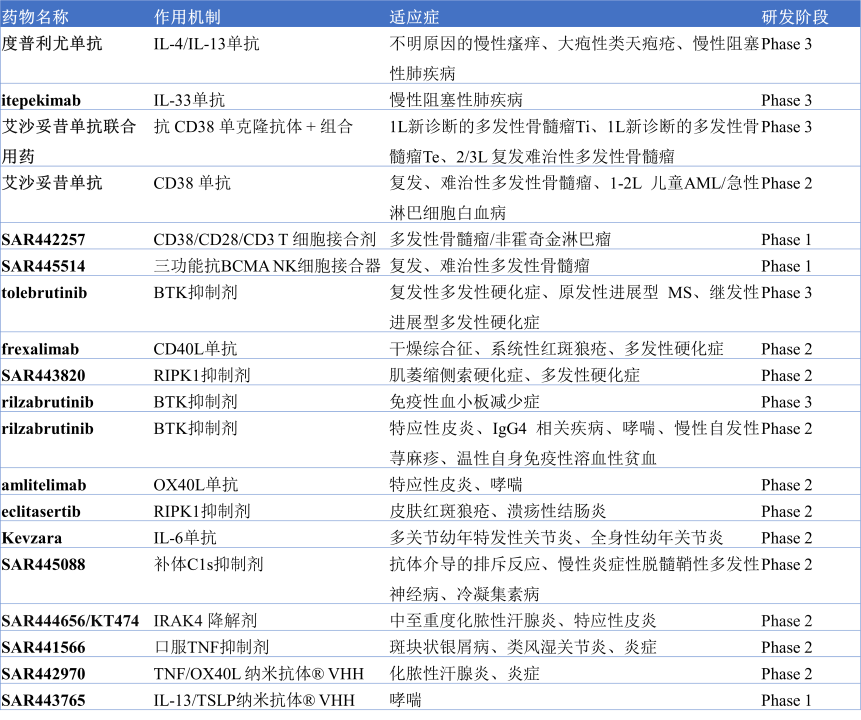Select the 研发阶段 column header

(795, 17)
